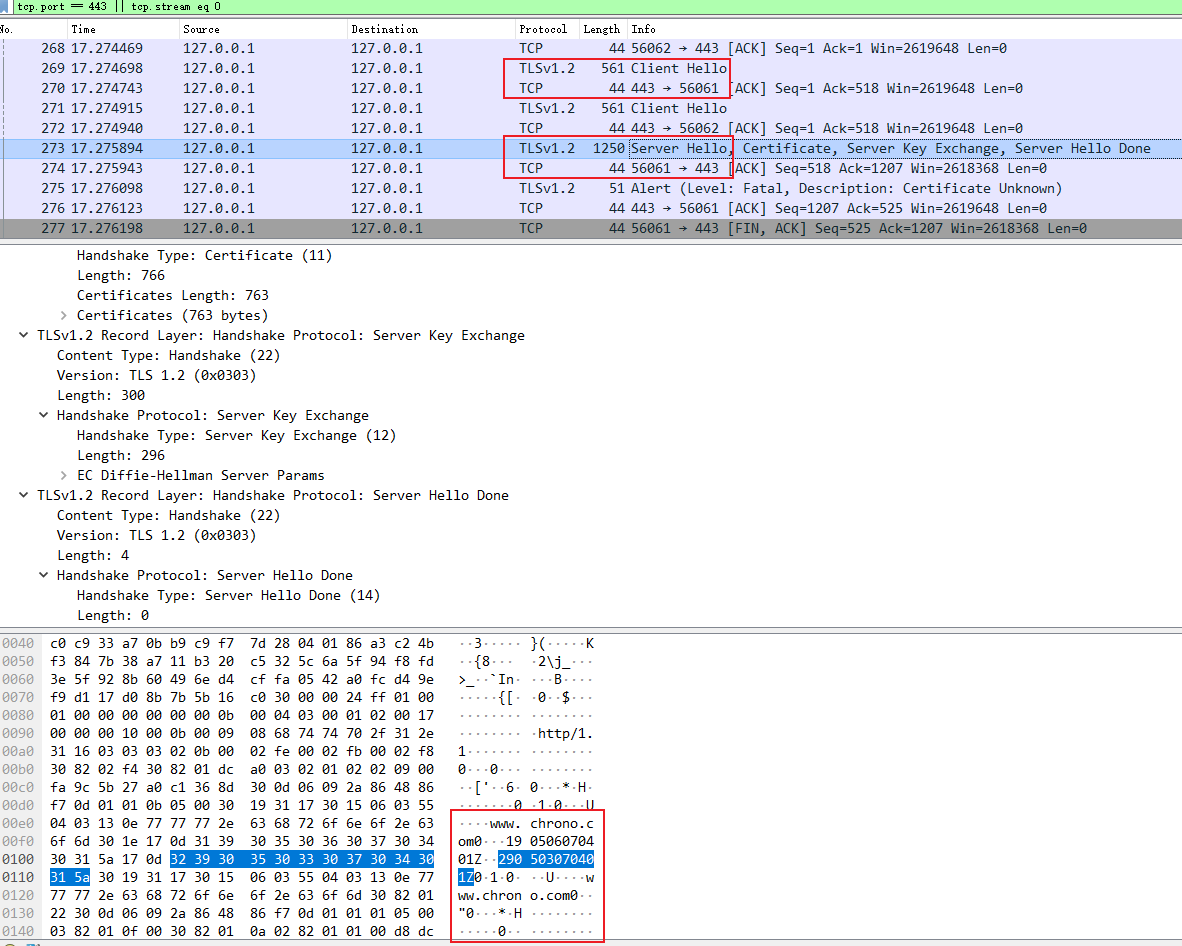Image resolution: width=1182 pixels, height=946 pixels.
Task: Click hex offset 0100 row bytes
Action: [x=241, y=859]
